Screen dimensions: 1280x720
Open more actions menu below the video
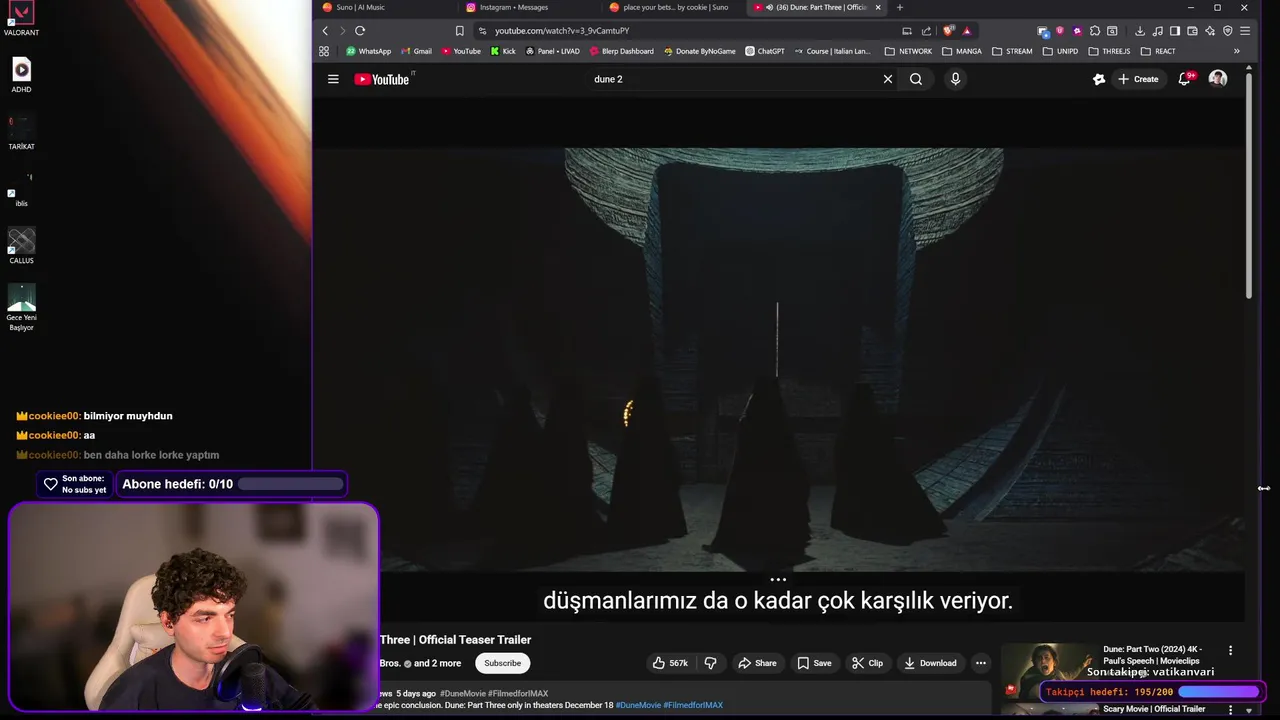point(980,663)
